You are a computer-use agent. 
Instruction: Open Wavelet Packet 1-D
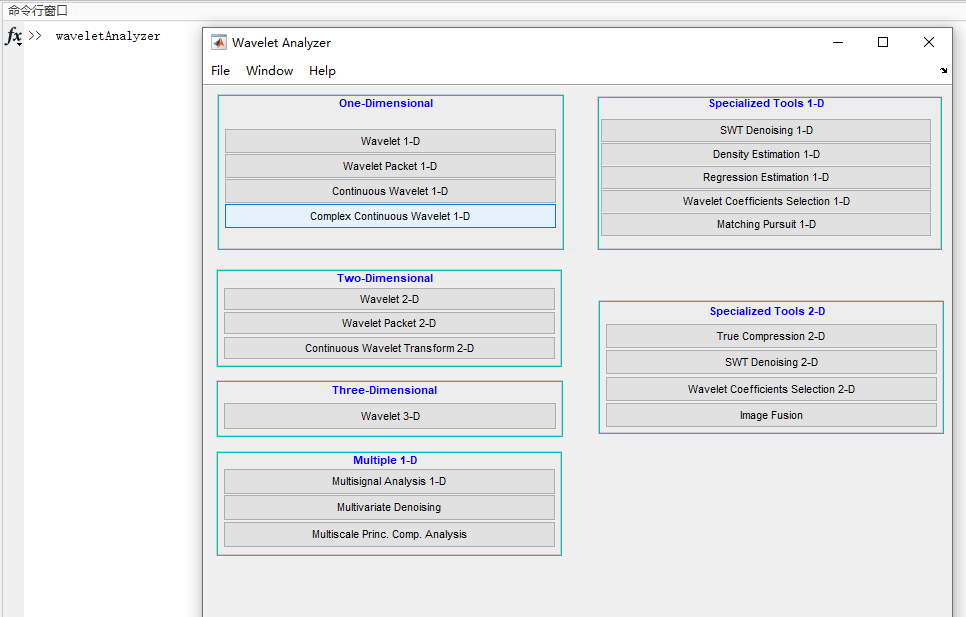point(390,166)
